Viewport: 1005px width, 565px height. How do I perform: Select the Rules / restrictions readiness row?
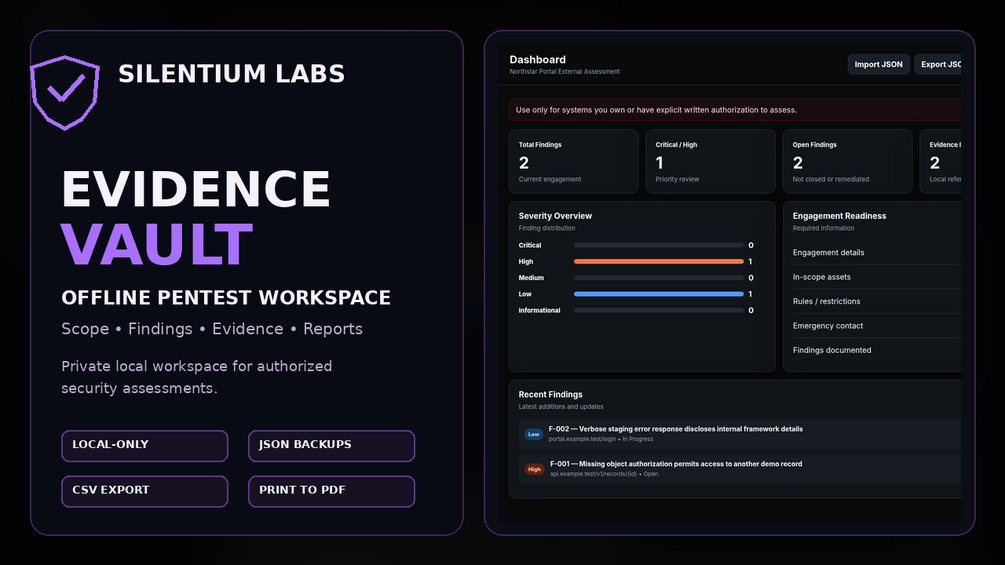click(x=876, y=301)
